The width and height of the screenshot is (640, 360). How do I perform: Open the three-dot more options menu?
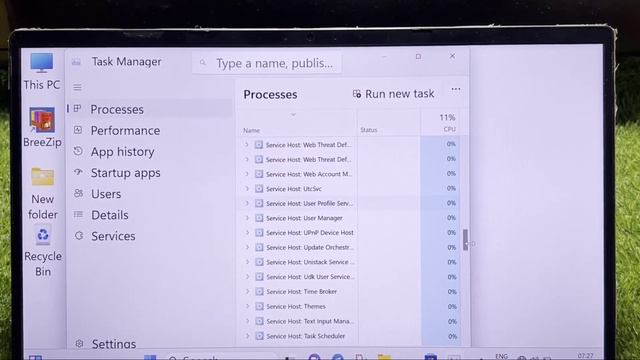[456, 89]
